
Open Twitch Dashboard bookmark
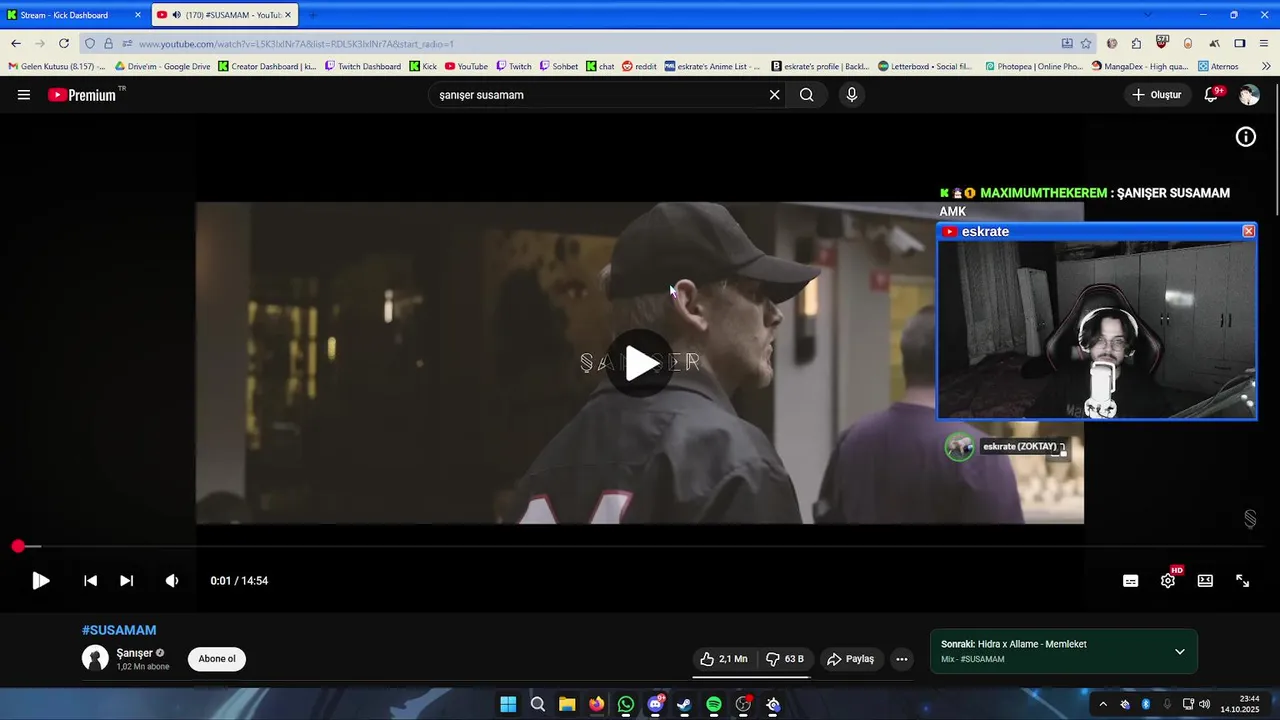click(x=363, y=67)
